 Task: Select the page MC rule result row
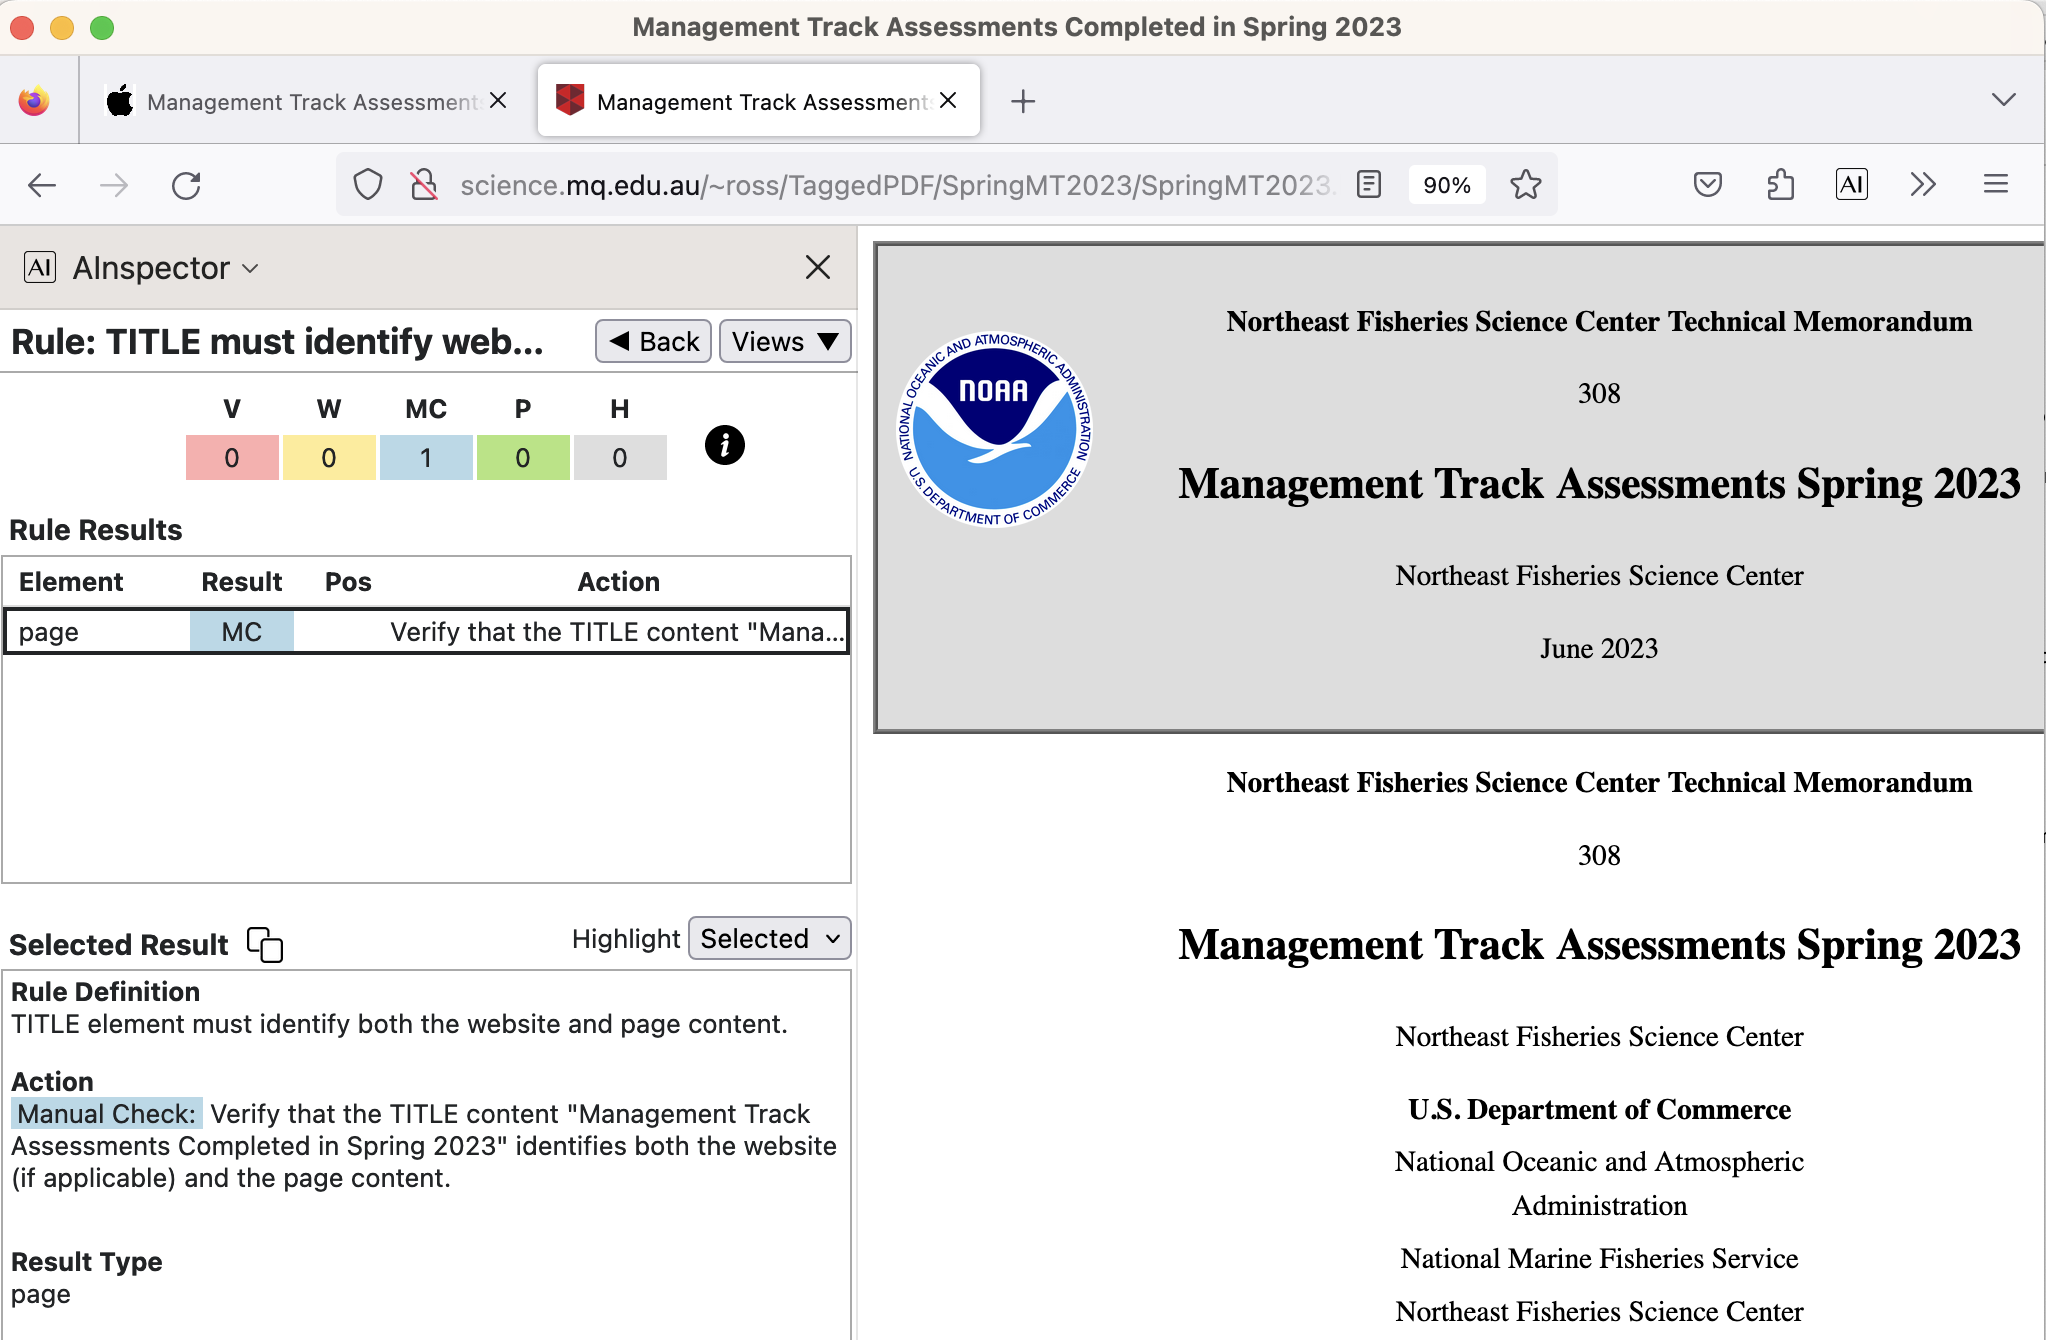[426, 632]
